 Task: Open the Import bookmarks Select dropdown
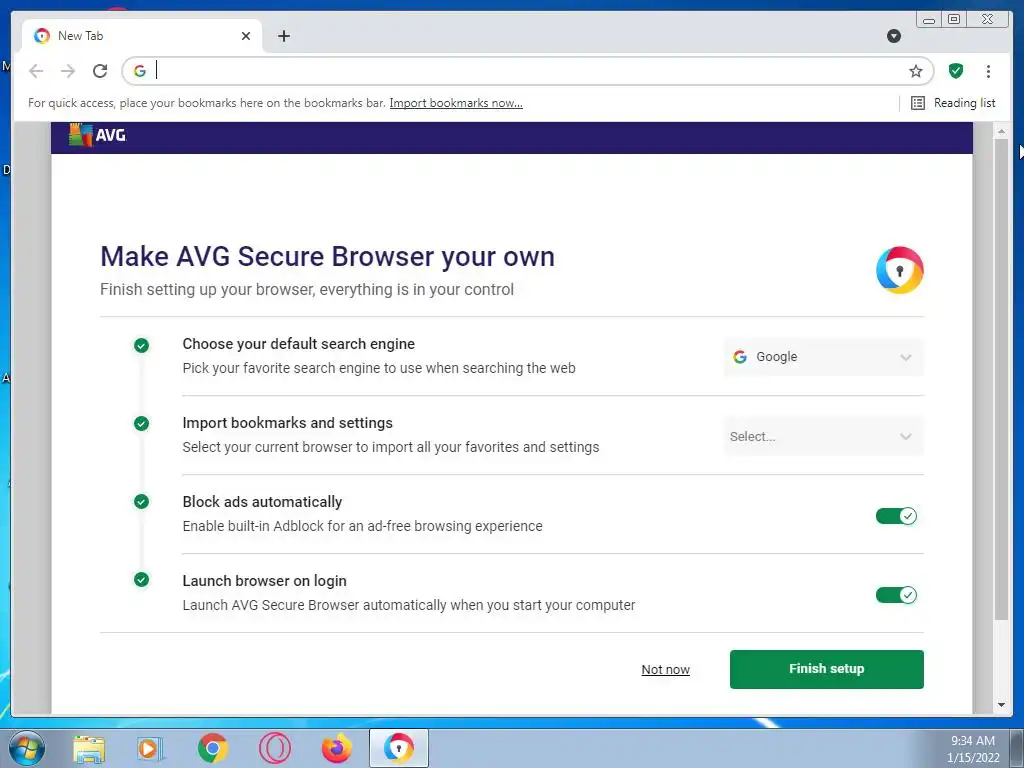click(823, 436)
